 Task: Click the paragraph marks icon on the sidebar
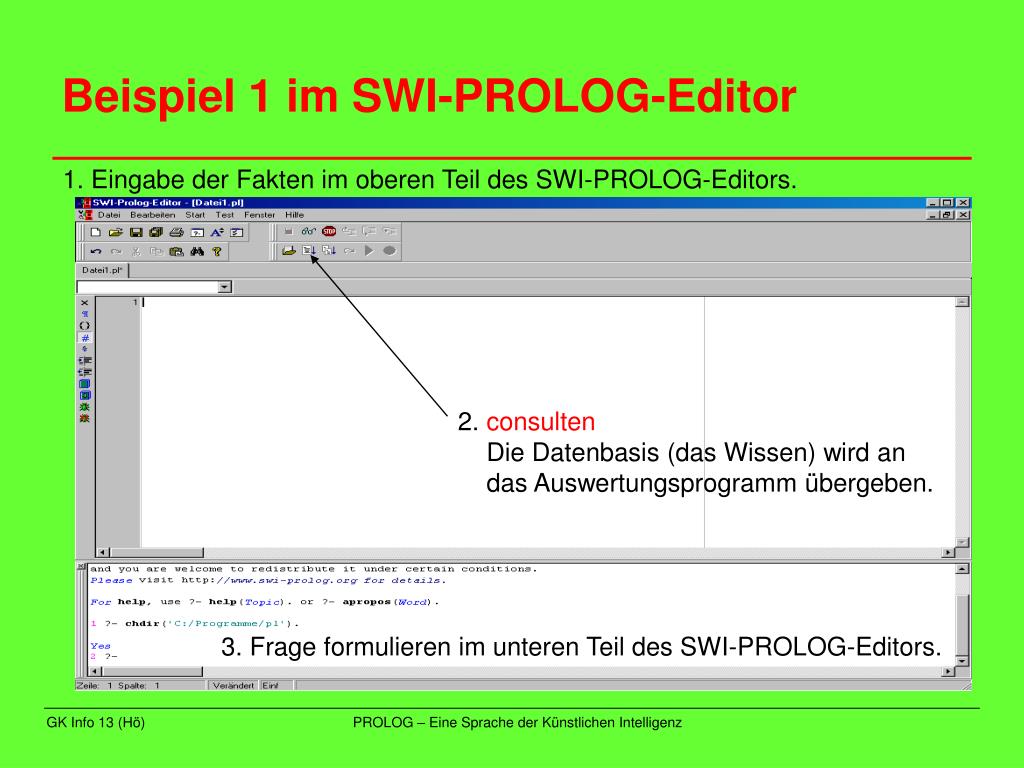[84, 314]
